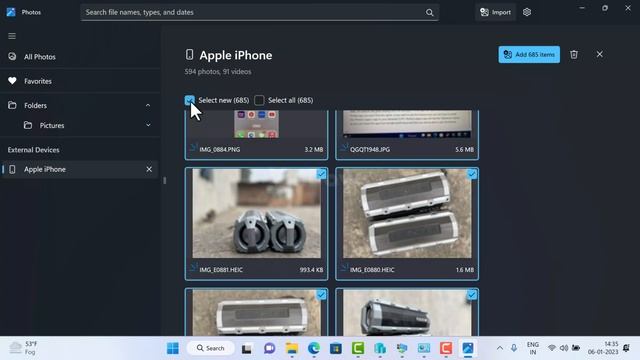This screenshot has width=640, height=360.
Task: Click taskbar Search box
Action: pyautogui.click(x=211, y=348)
